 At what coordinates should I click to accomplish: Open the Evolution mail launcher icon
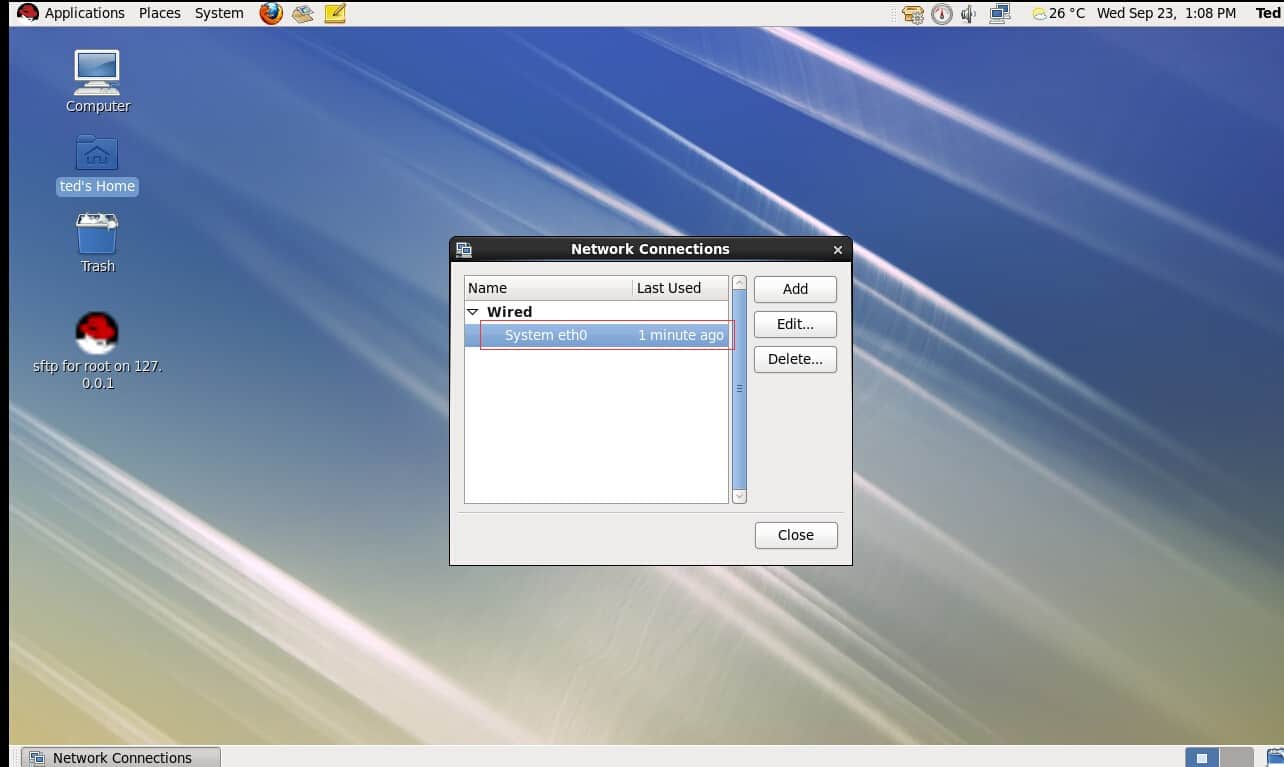point(303,13)
